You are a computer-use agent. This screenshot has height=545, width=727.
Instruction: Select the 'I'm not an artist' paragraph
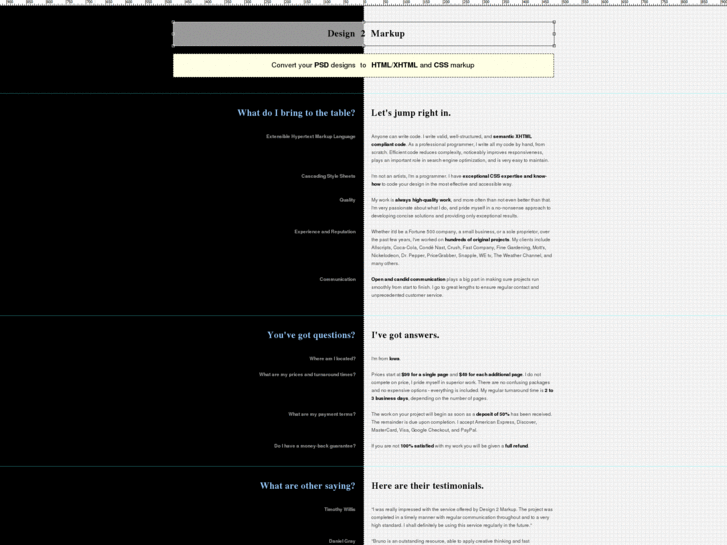[x=459, y=180]
